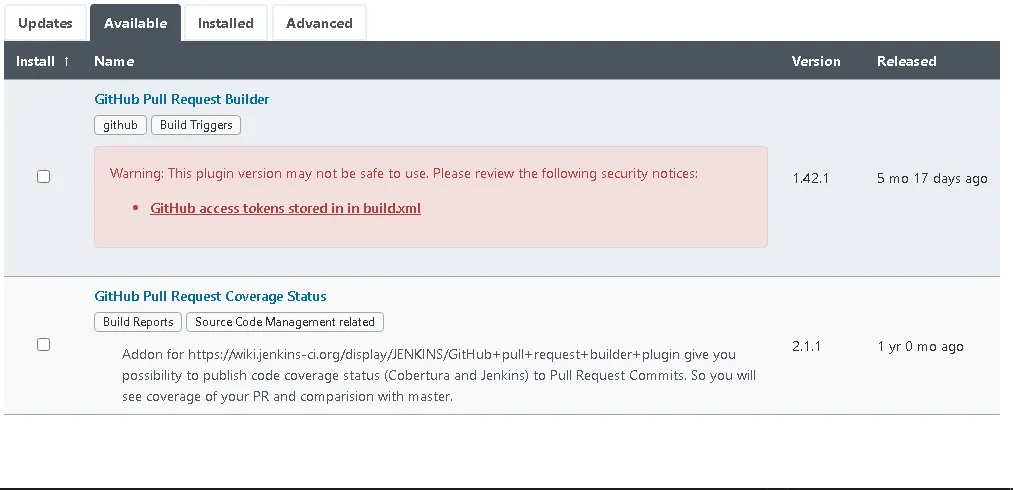1013x490 pixels.
Task: Open the Advanced tab
Action: point(319,23)
